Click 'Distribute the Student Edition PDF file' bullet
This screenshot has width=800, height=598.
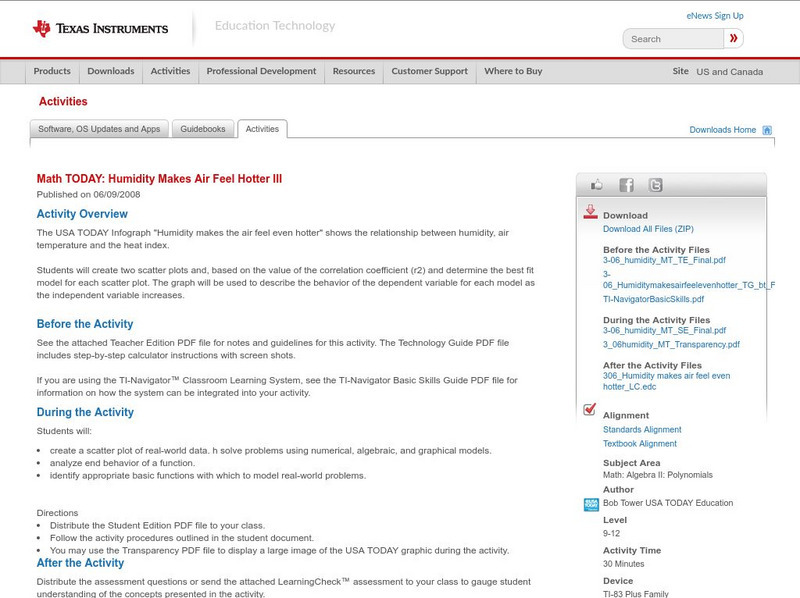[157, 526]
